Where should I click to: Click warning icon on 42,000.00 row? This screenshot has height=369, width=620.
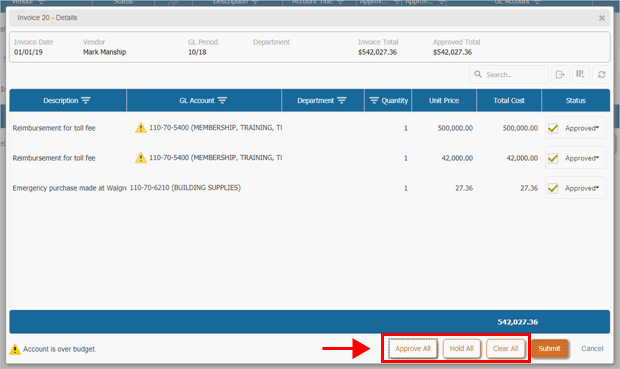point(141,158)
